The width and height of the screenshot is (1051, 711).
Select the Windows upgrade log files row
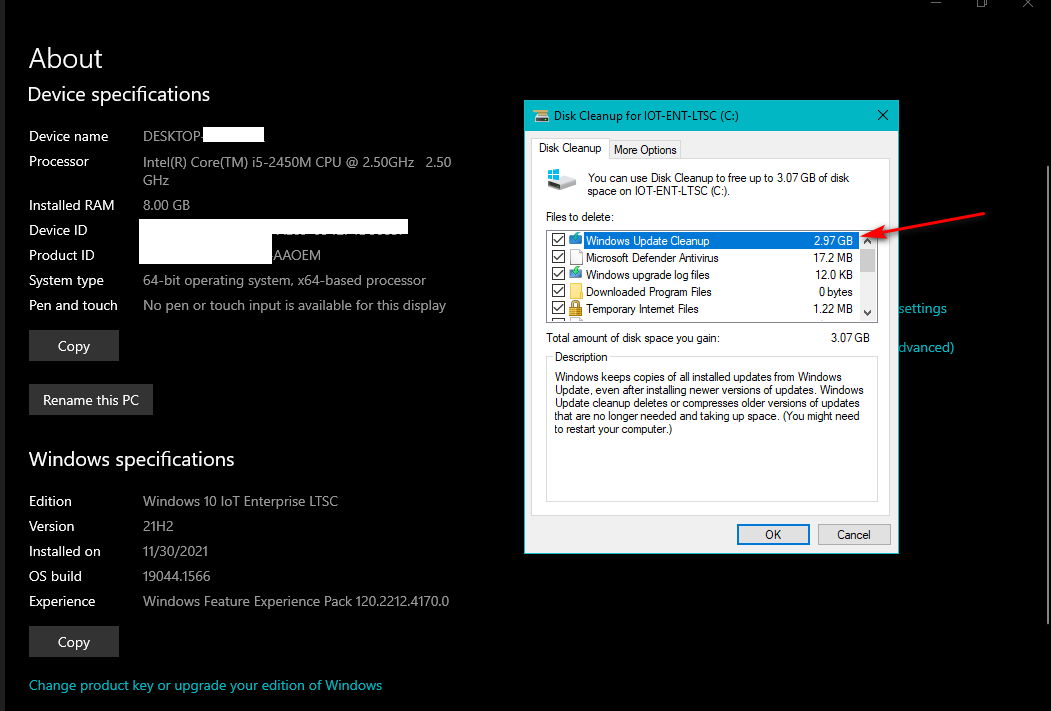pos(703,274)
